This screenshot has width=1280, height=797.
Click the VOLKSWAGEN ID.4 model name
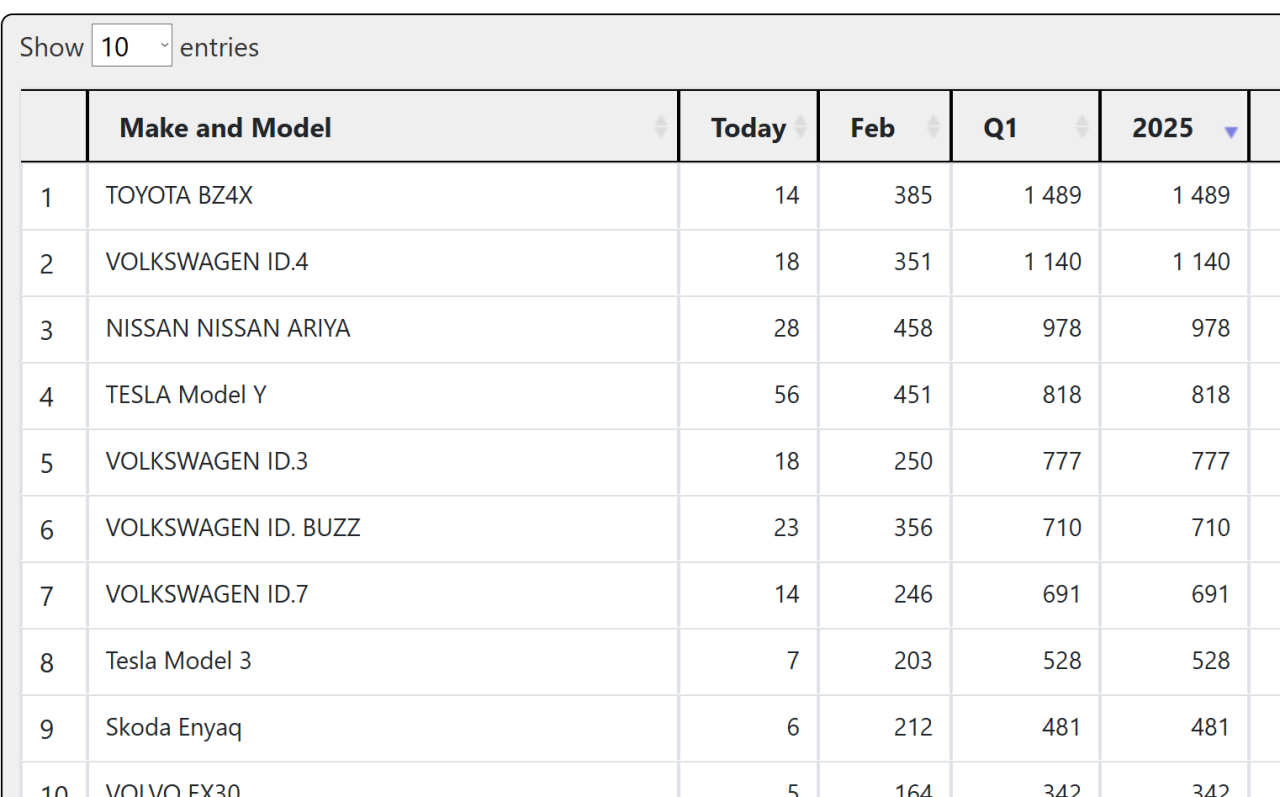point(207,262)
